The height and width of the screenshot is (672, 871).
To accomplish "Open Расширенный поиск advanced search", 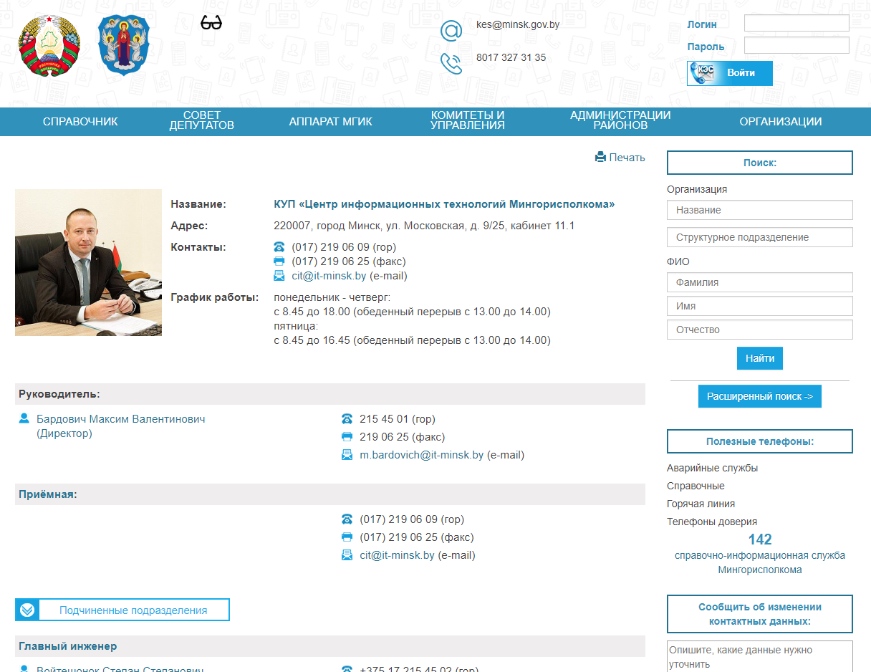I will click(760, 397).
